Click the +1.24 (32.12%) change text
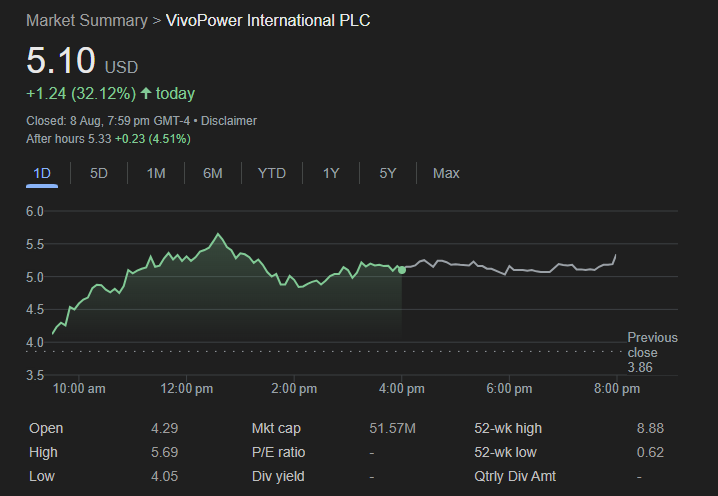The height and width of the screenshot is (496, 718). (x=81, y=93)
